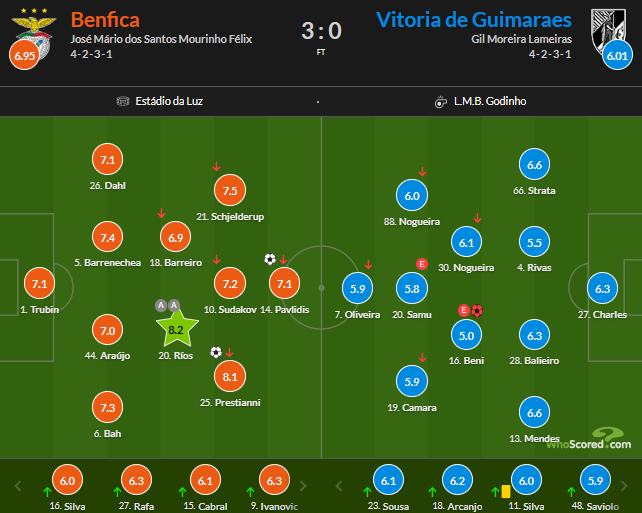Select Charles's 6.3 rating circle
The image size is (642, 513).
tap(602, 288)
